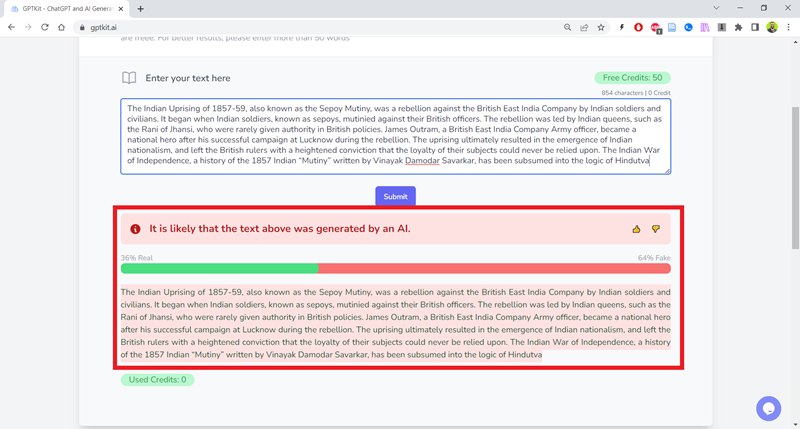Click the highlighted result paragraph text
The width and height of the screenshot is (800, 429).
click(x=395, y=323)
